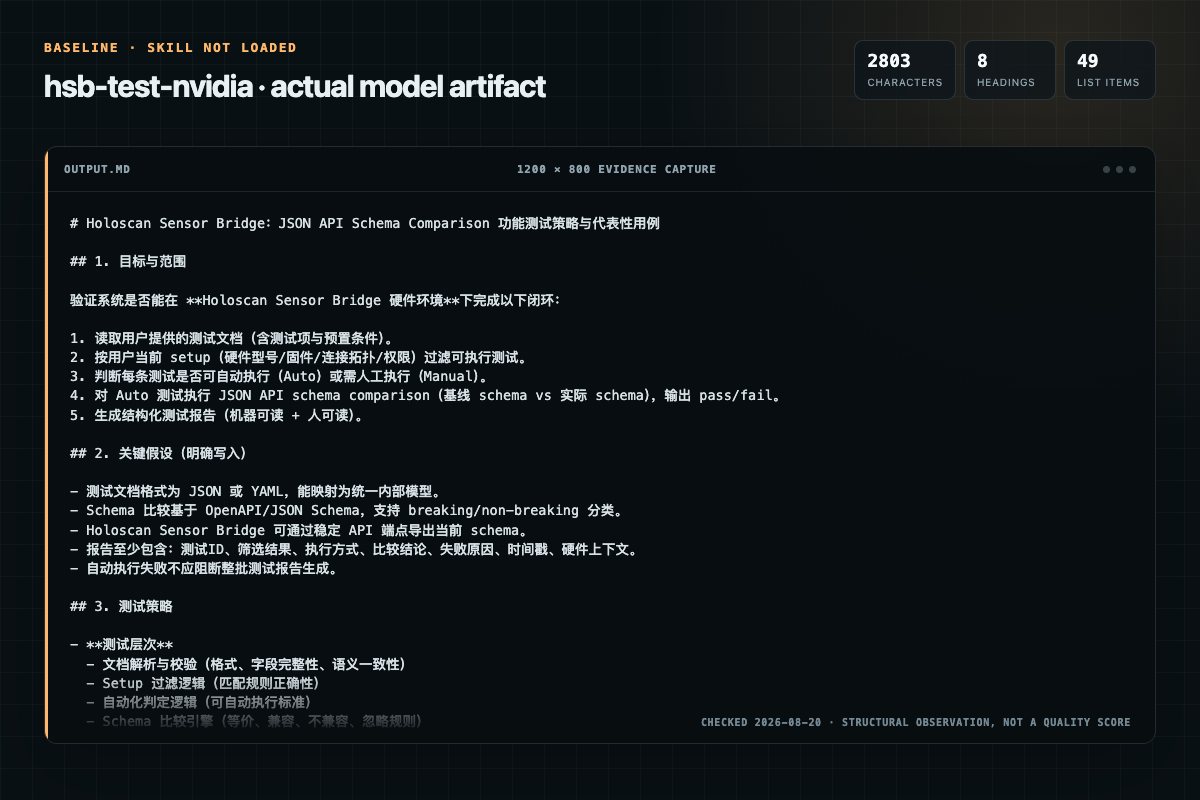
Task: Click the '## 2. 关键假设（明确写入）' heading
Action: pos(158,453)
